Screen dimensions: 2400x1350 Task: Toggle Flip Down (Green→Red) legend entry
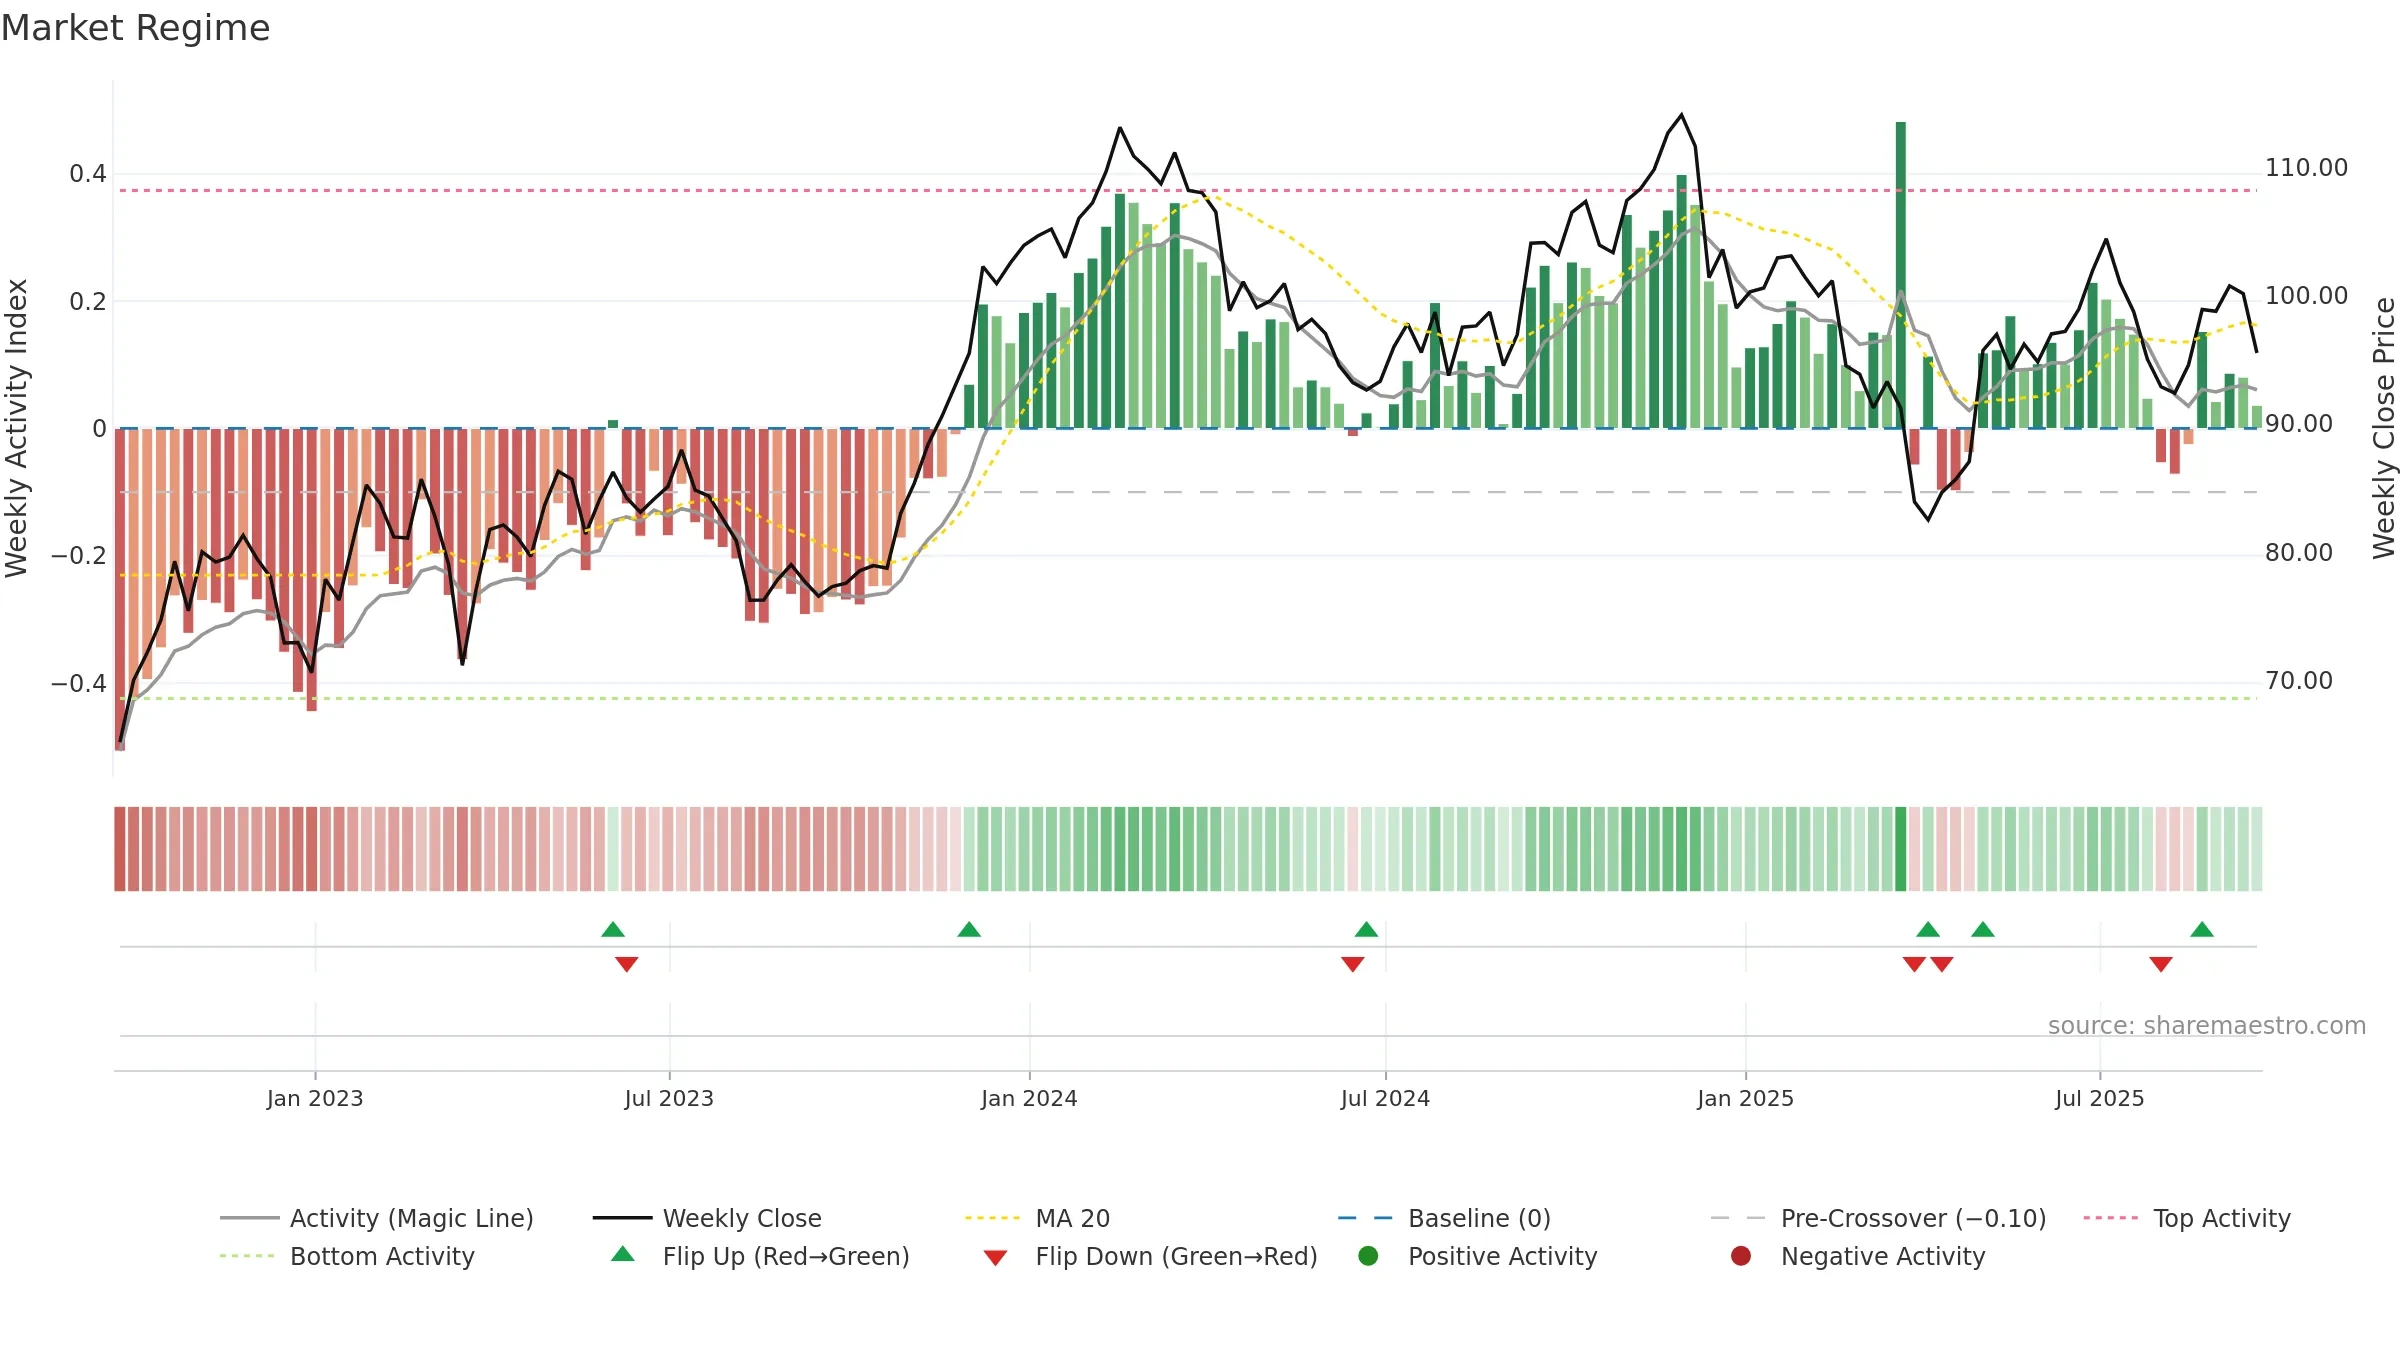point(1150,1256)
